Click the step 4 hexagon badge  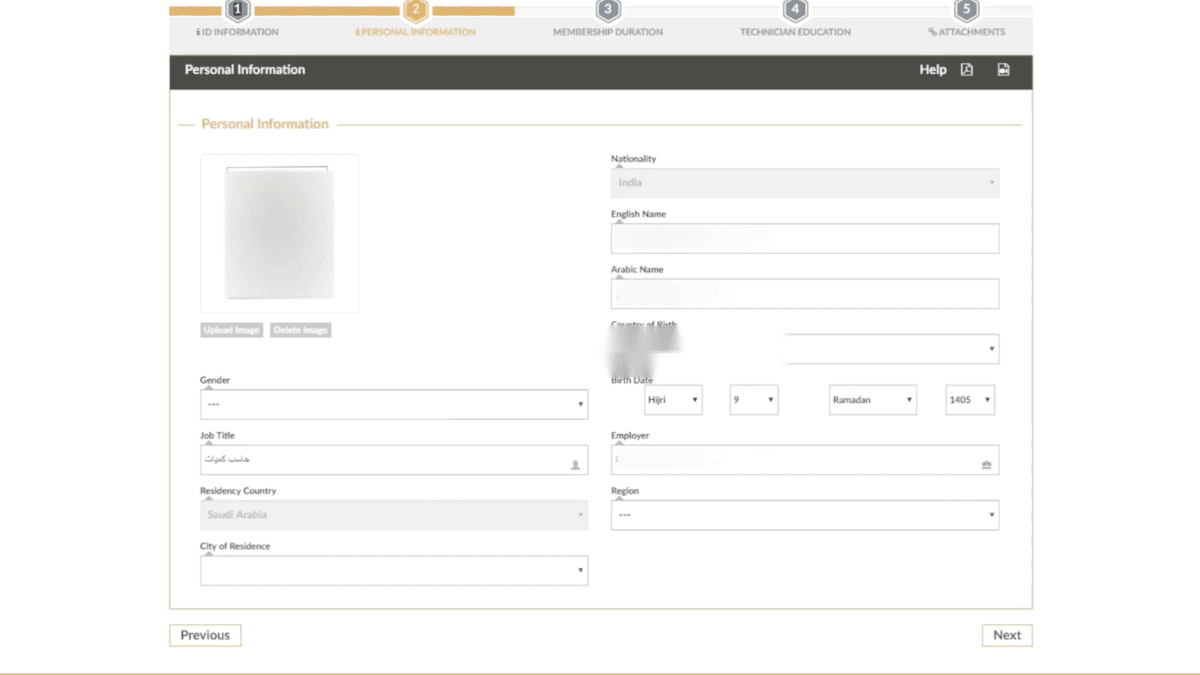tap(795, 11)
